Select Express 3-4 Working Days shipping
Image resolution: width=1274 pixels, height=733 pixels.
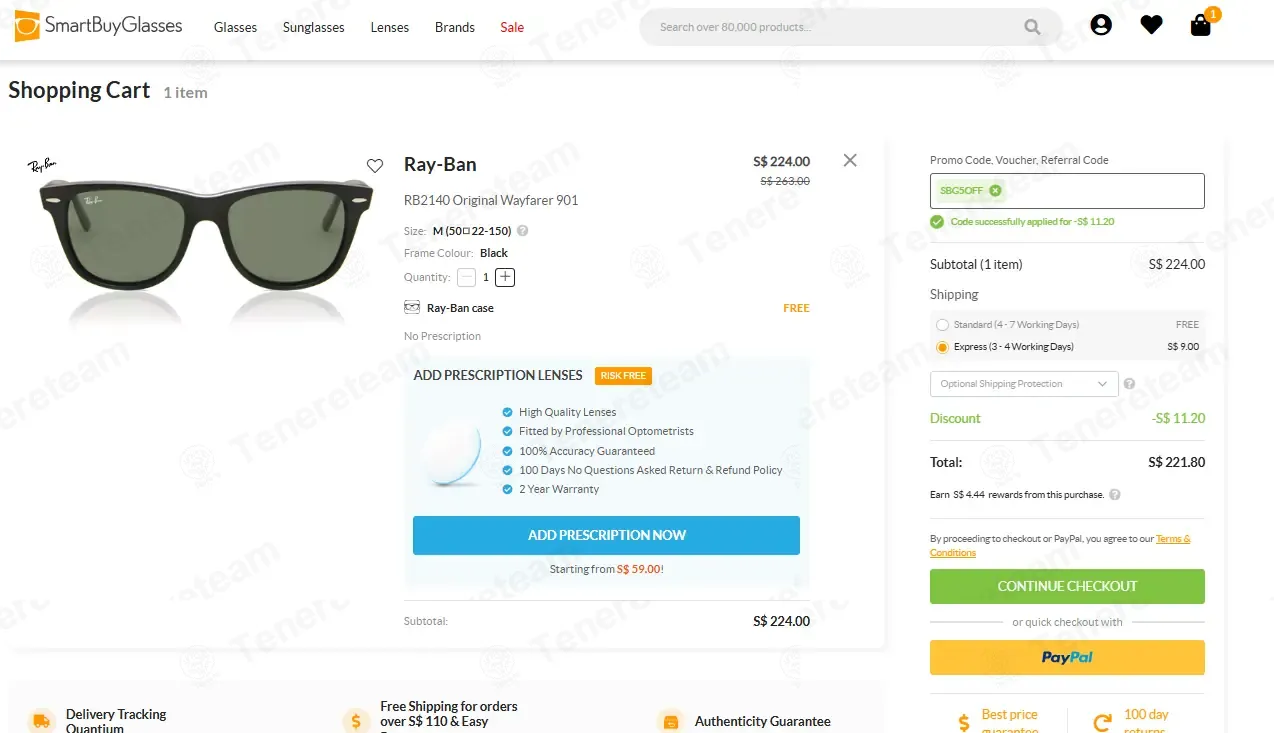point(942,347)
